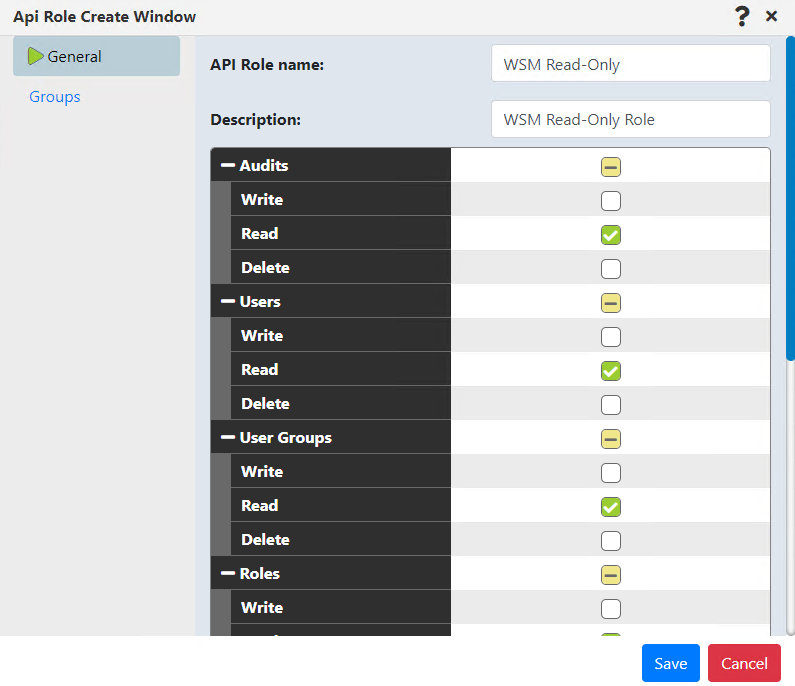Enable Audits Delete permission
Screen dimensions: 795x686
click(610, 269)
